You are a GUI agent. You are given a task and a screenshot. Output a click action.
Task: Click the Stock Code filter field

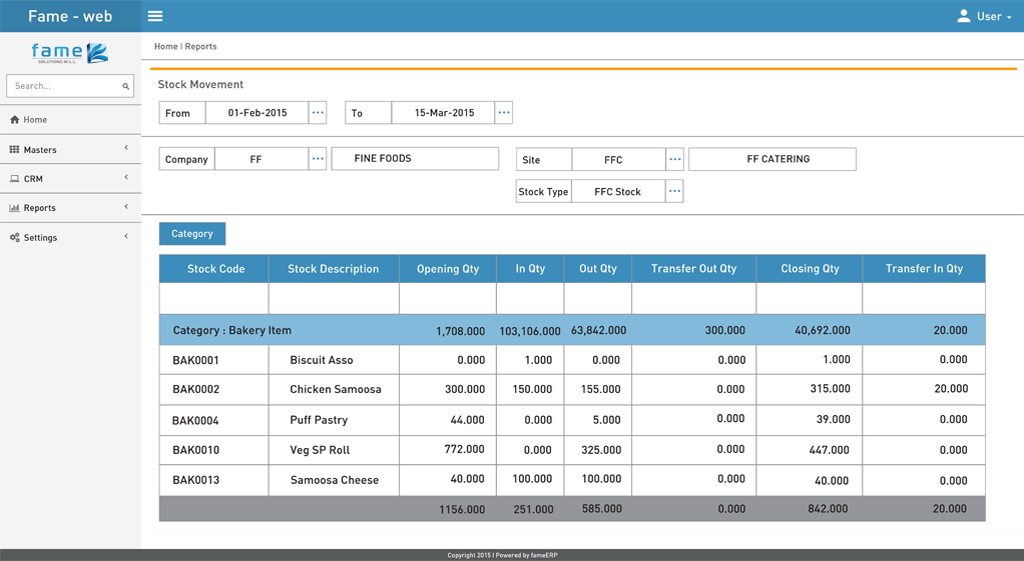point(213,298)
